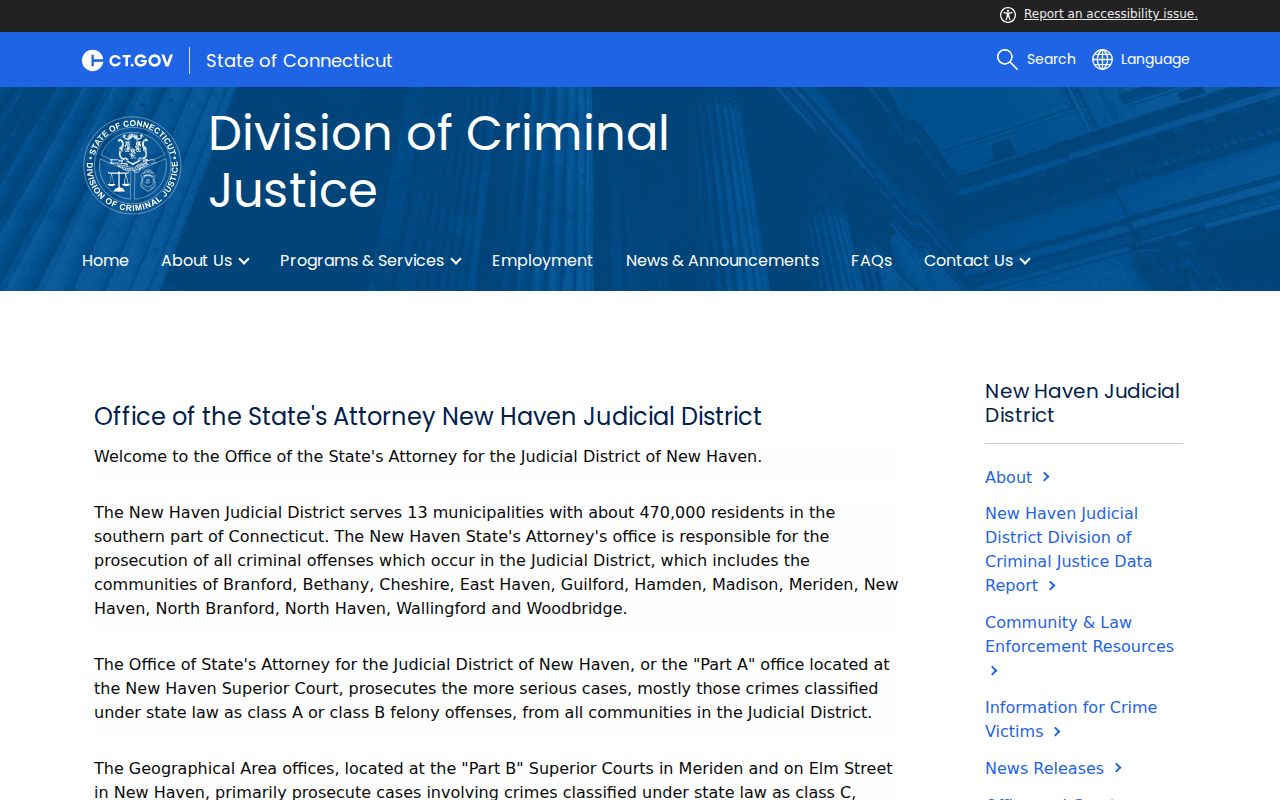Image resolution: width=1280 pixels, height=800 pixels.
Task: Click the arrow after Crime Victims
Action: pos(1058,732)
